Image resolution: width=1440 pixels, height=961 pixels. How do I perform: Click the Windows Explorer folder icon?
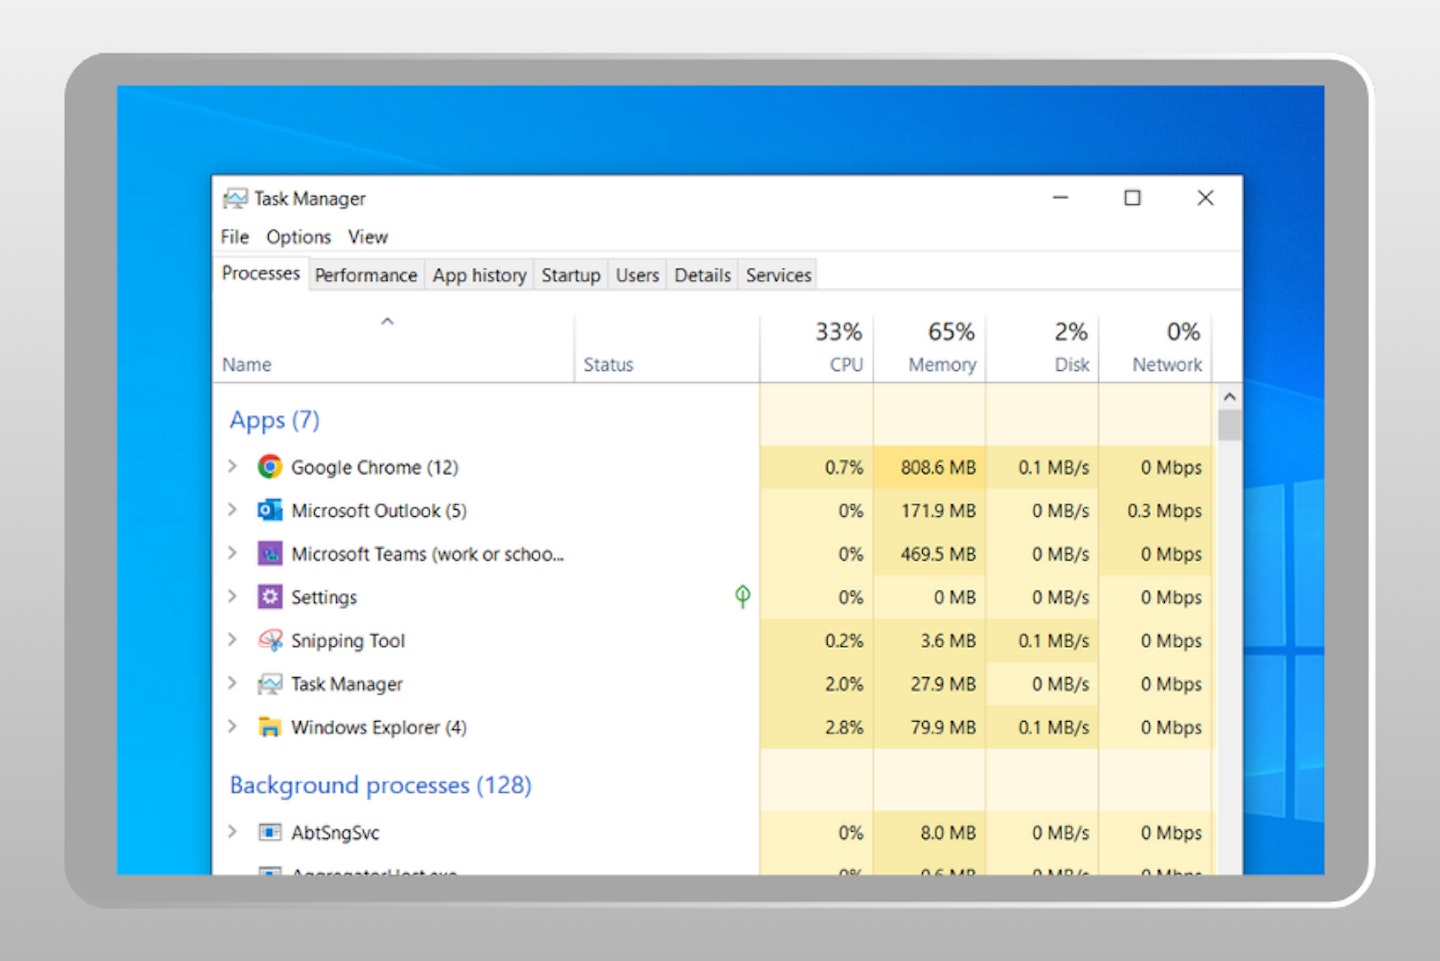[x=269, y=727]
